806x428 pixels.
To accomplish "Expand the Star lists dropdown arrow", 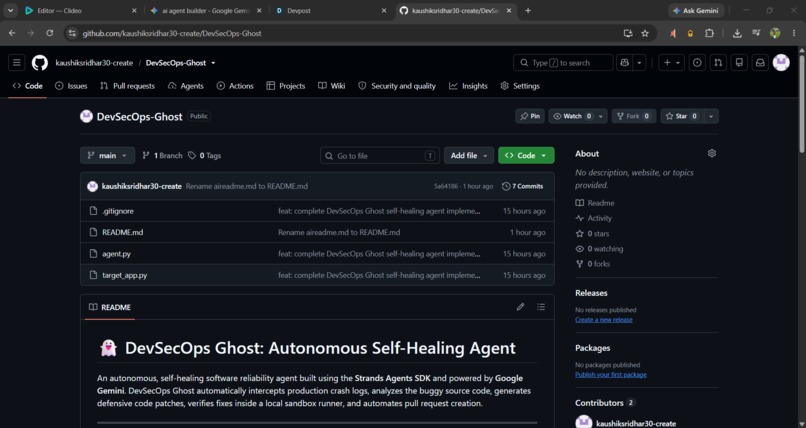I will point(711,116).
